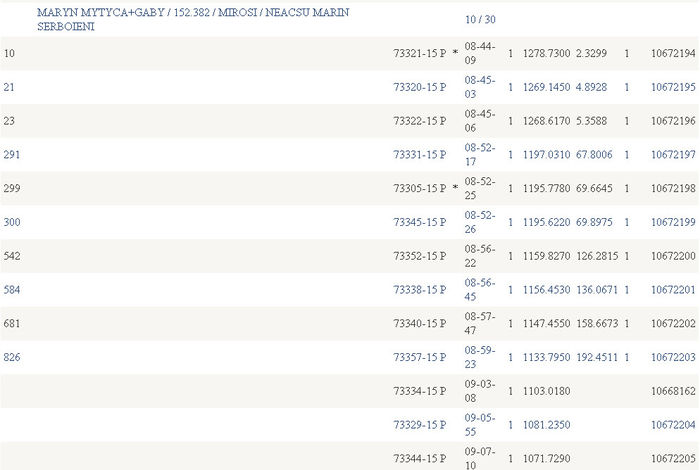Image resolution: width=700 pixels, height=470 pixels.
Task: Select ring number 73331-15 P
Action: 419,155
